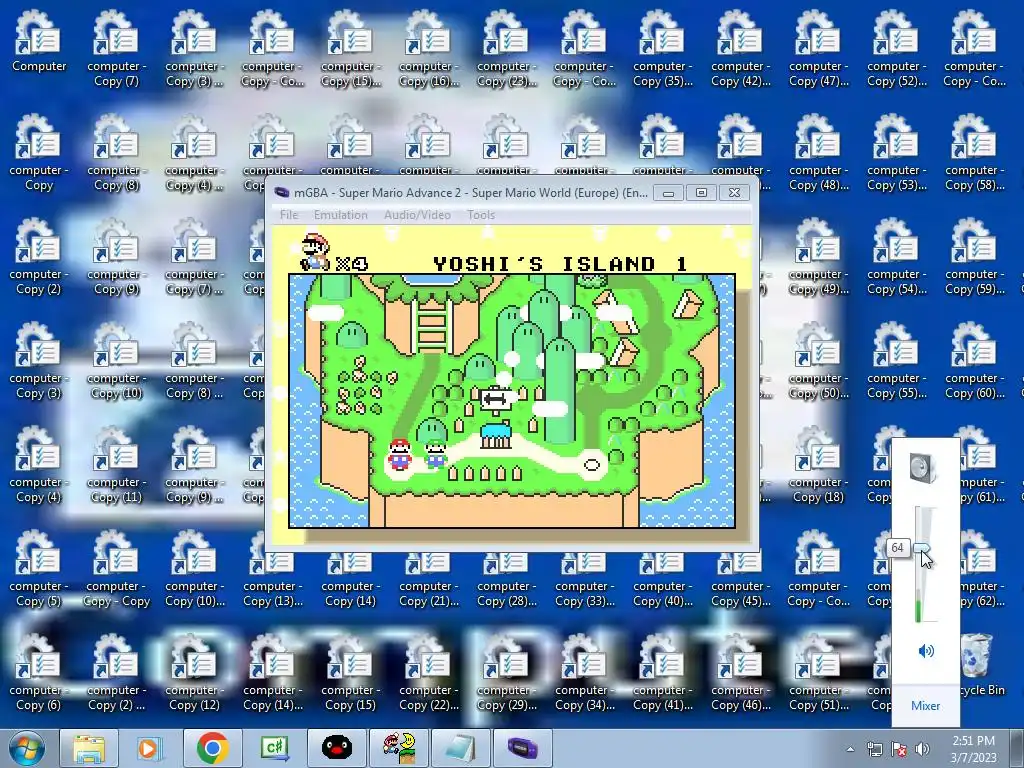Mute the speakers with the volume popup button
The height and width of the screenshot is (768, 1024).
pos(925,650)
